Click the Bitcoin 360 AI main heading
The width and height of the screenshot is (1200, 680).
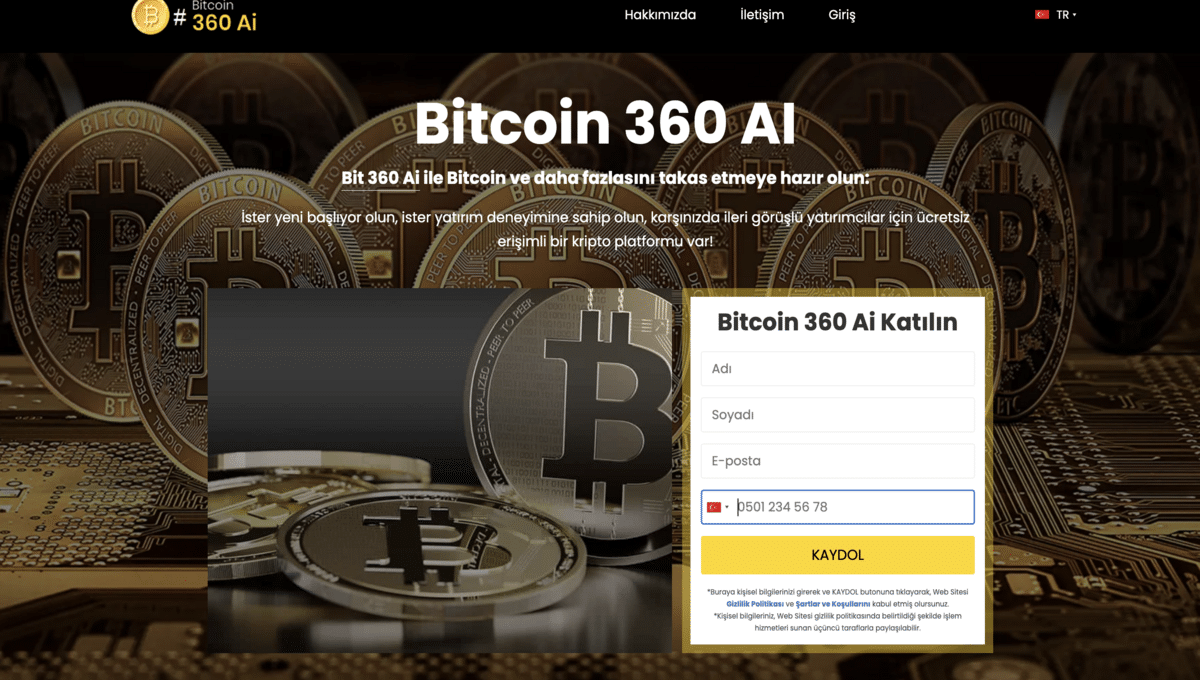click(x=605, y=124)
